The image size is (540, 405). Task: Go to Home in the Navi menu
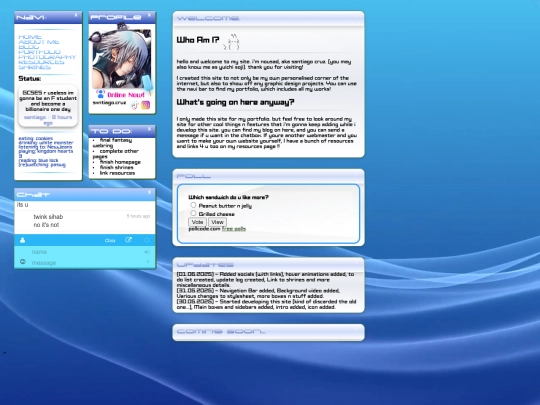pyautogui.click(x=30, y=37)
